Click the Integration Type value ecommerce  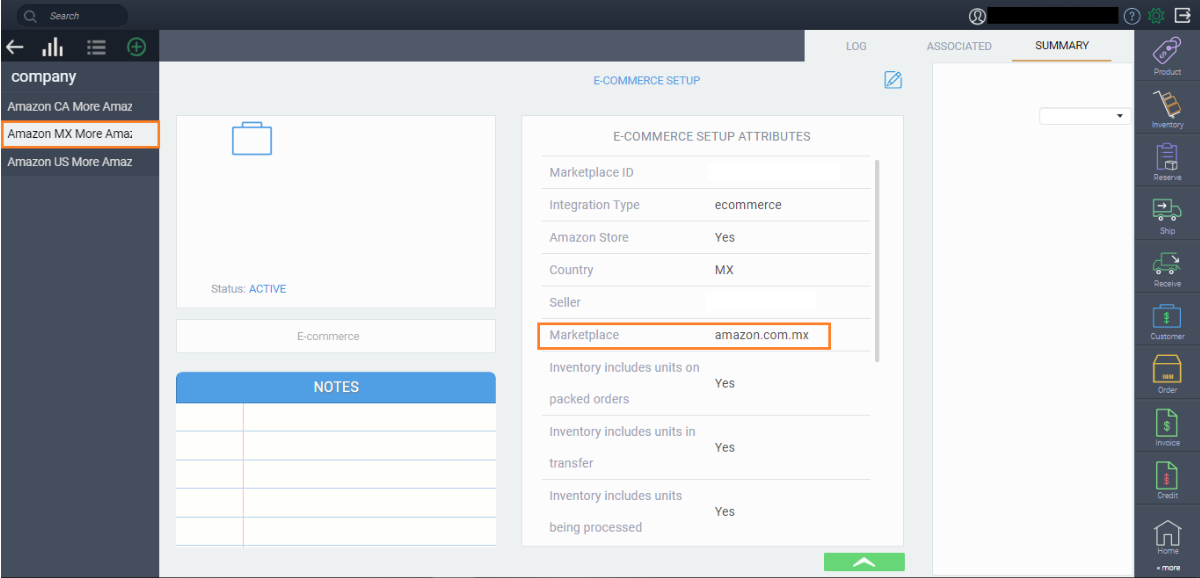pyautogui.click(x=748, y=205)
